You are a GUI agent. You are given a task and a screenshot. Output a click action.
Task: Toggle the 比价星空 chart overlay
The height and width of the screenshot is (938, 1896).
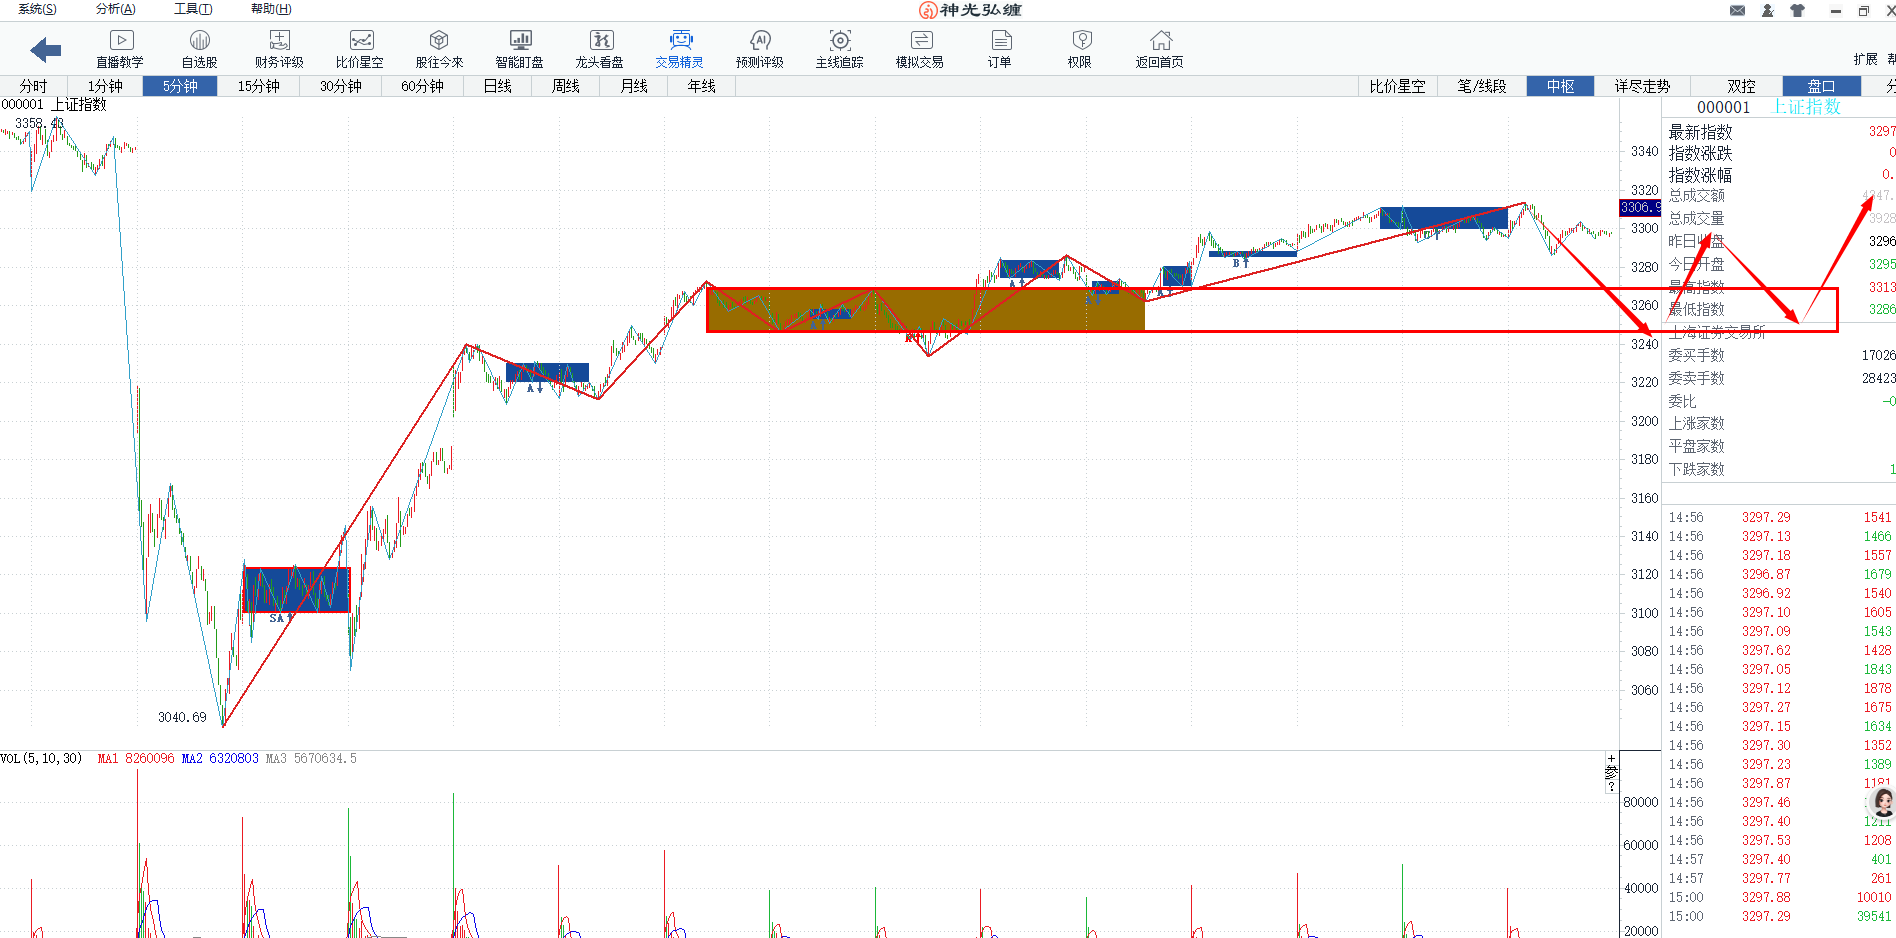(x=1397, y=86)
